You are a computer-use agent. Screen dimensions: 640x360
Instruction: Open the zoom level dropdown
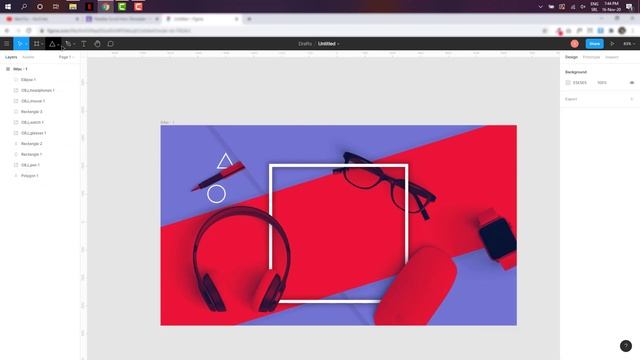pyautogui.click(x=629, y=44)
